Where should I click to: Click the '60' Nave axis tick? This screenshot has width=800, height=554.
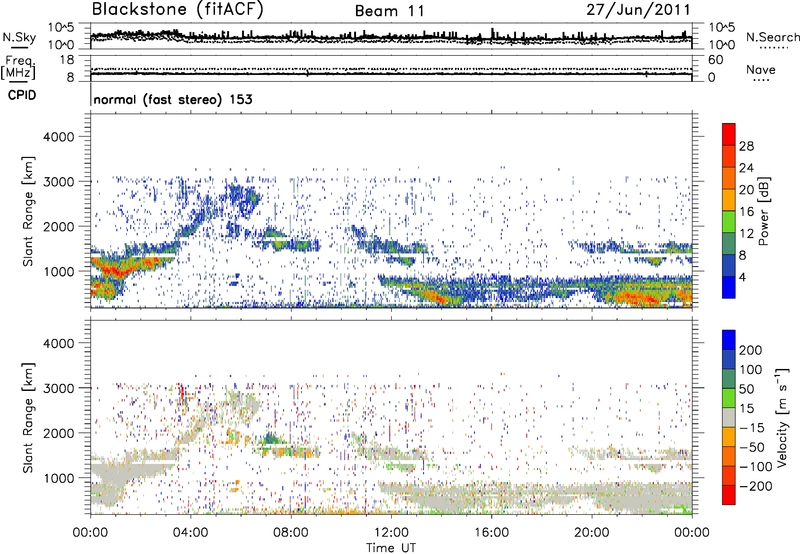(x=716, y=60)
